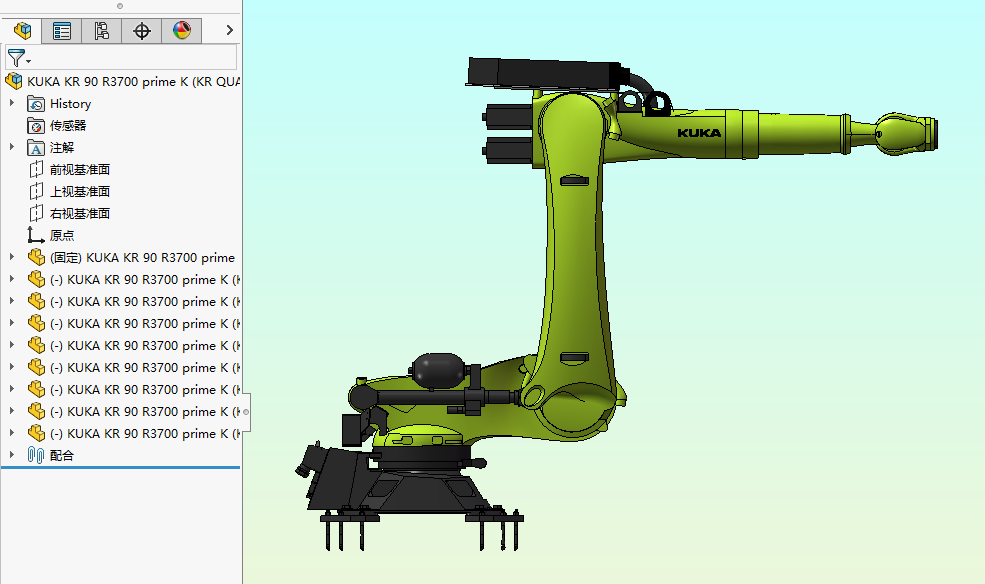This screenshot has height=584, width=985.
Task: Expand the (-) KUKA component directly below the fixed one
Action: point(11,279)
